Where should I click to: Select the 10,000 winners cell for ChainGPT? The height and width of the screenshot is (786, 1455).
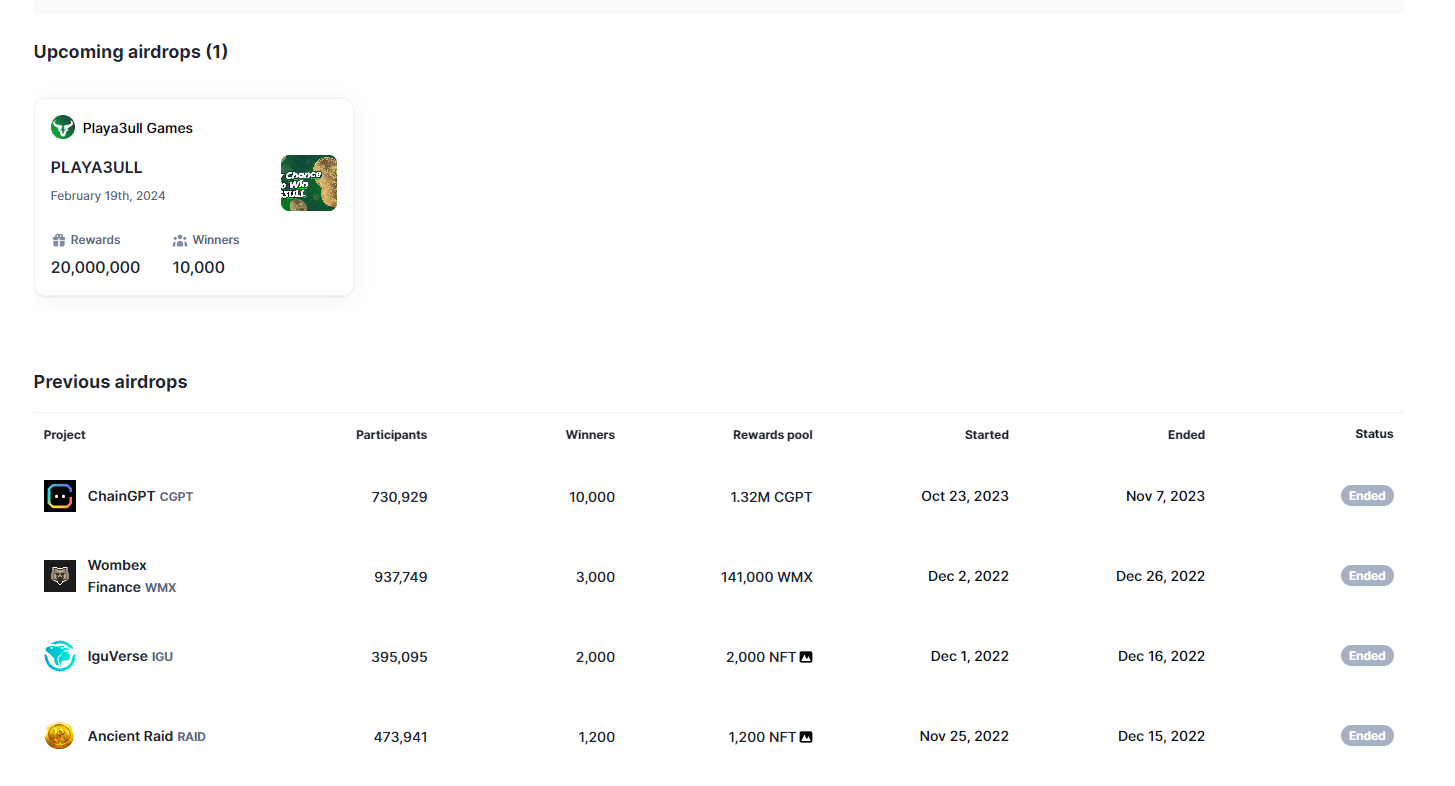tap(591, 497)
